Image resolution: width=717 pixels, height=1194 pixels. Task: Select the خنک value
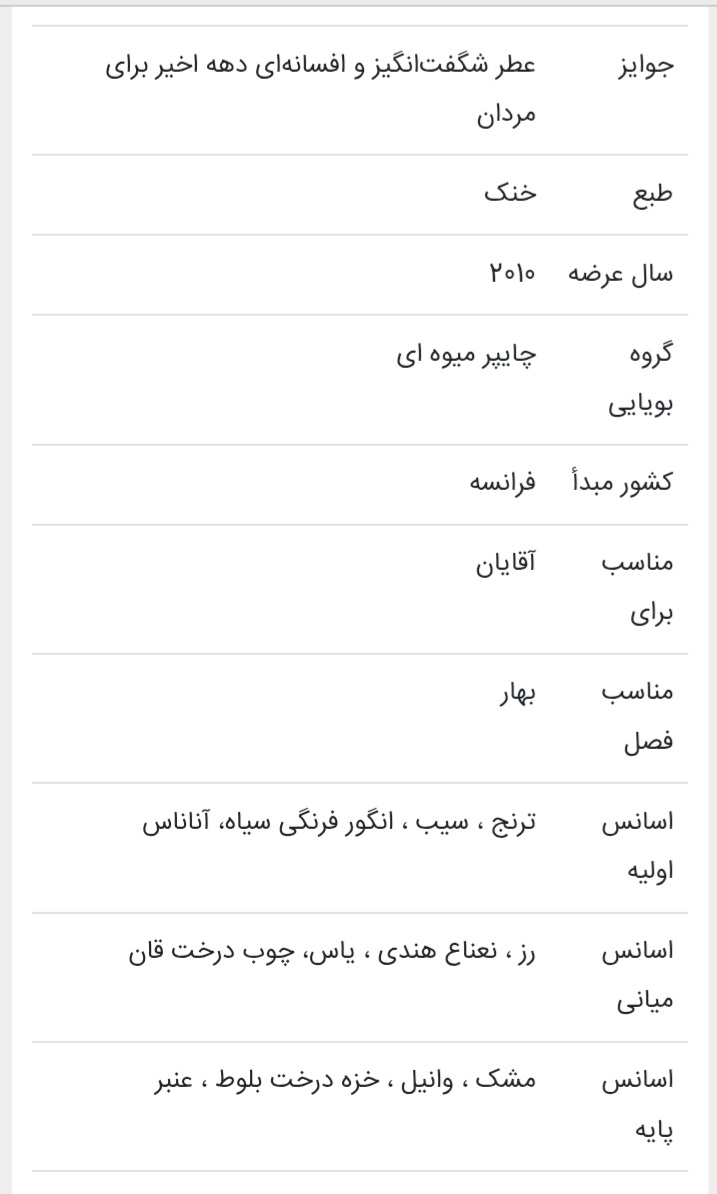click(x=511, y=195)
